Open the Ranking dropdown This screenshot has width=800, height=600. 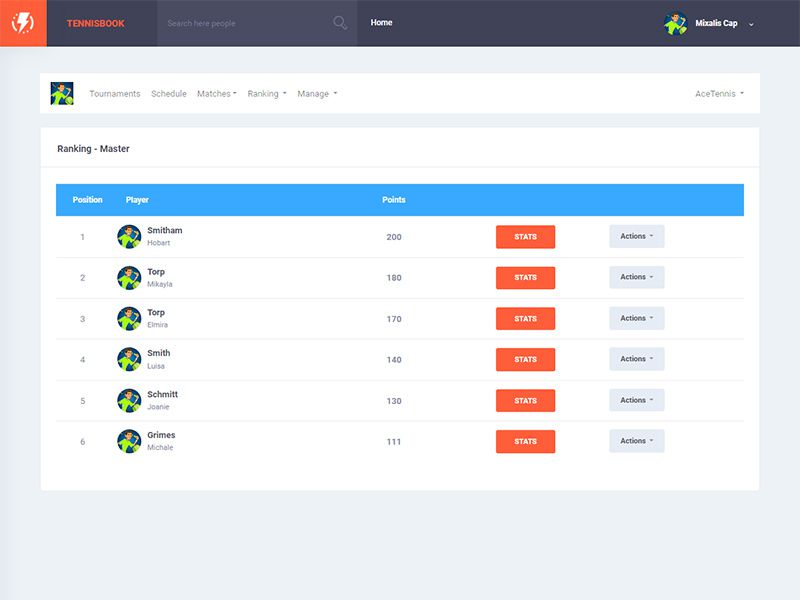coord(265,93)
